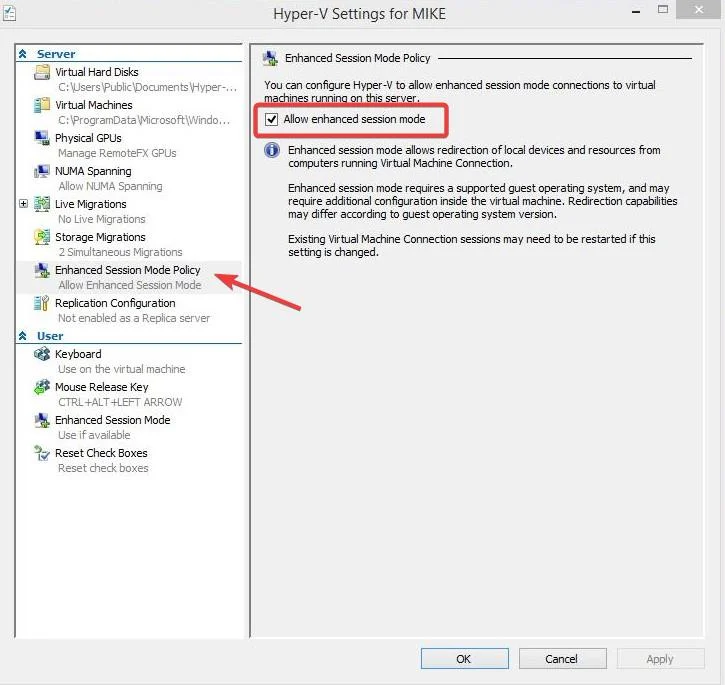Click Allow NUMA Spanning subtitle

[x=110, y=186]
